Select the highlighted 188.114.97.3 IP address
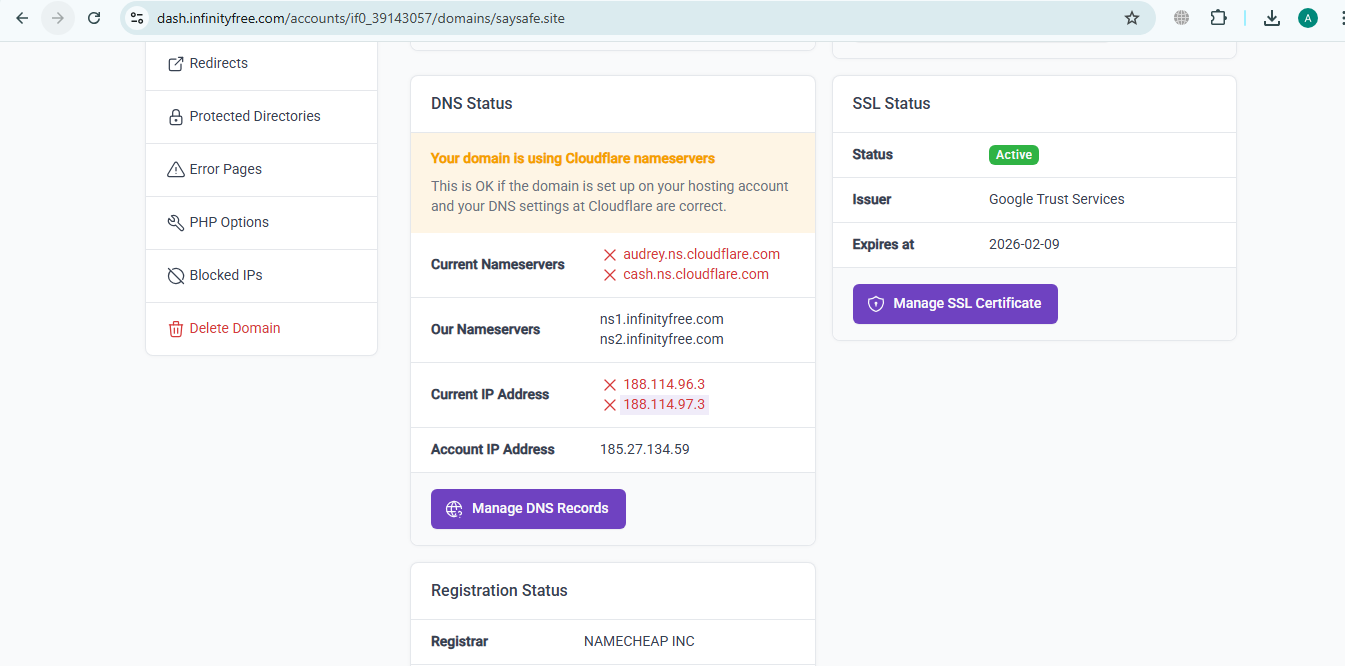This screenshot has height=666, width=1345. point(664,405)
